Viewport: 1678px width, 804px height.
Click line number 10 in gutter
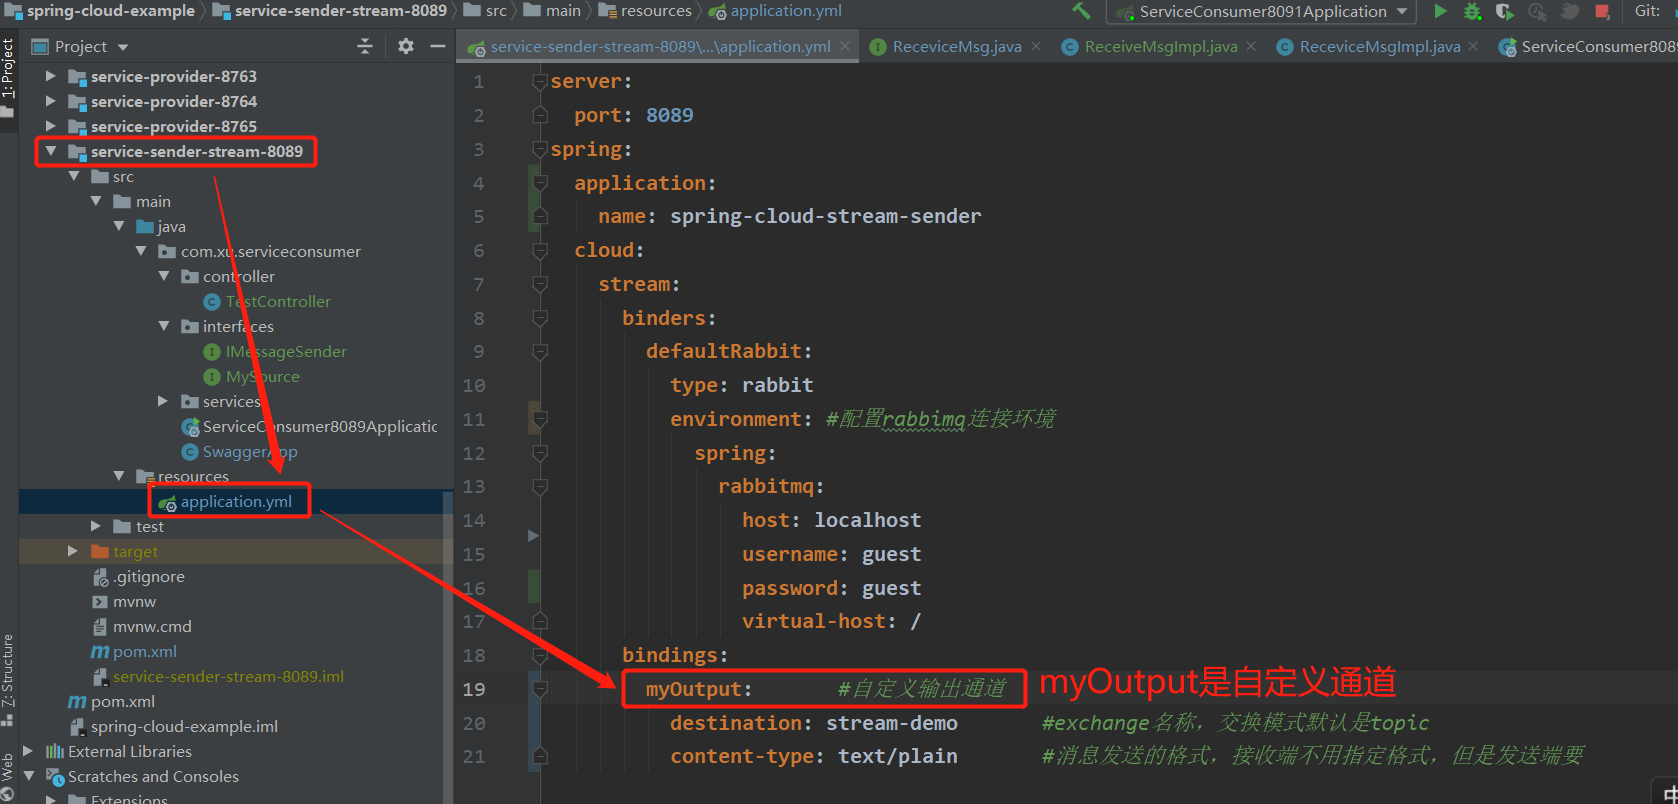[474, 385]
